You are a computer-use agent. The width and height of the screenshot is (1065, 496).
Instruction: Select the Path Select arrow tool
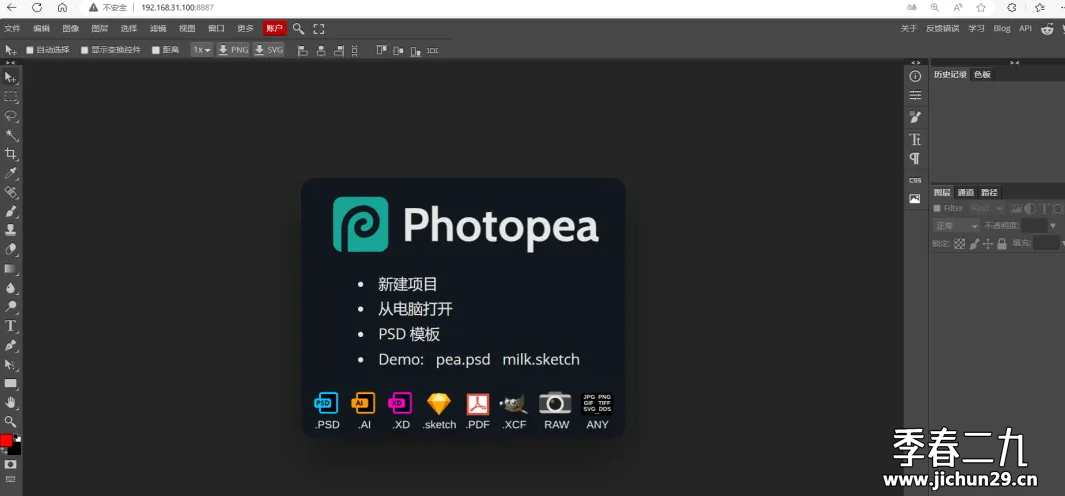(11, 364)
